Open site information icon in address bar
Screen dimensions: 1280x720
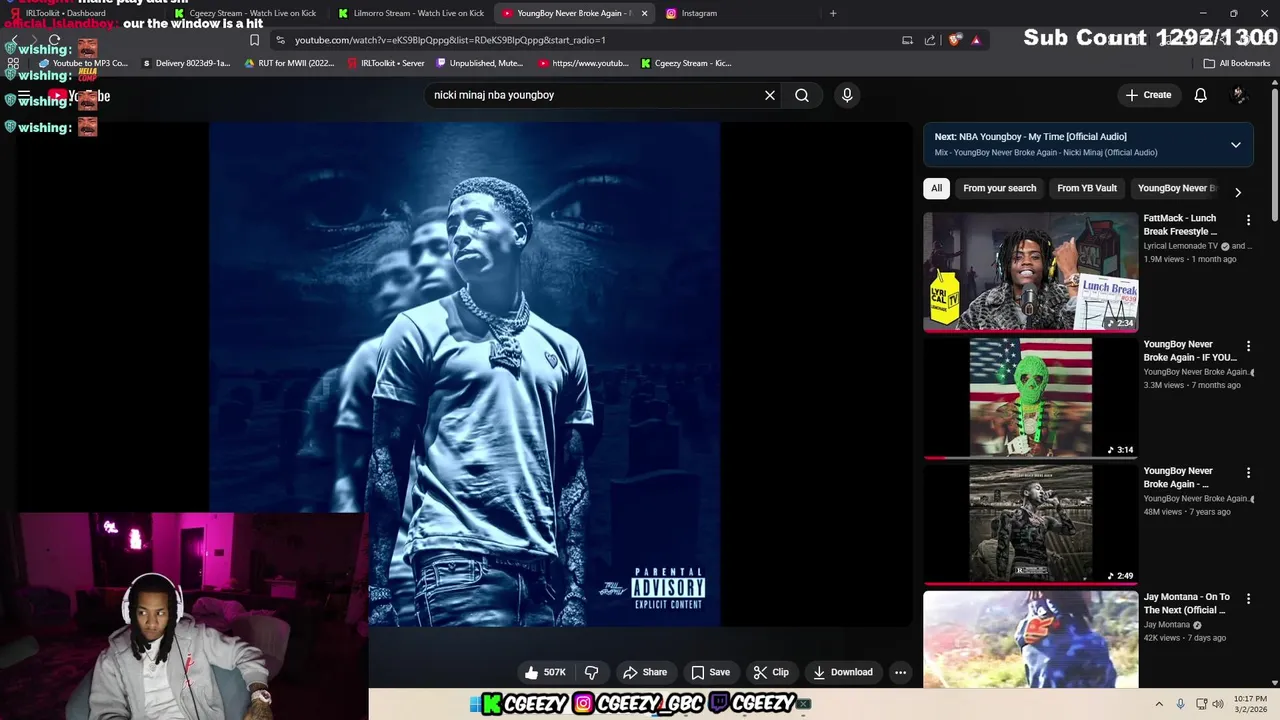pyautogui.click(x=280, y=40)
